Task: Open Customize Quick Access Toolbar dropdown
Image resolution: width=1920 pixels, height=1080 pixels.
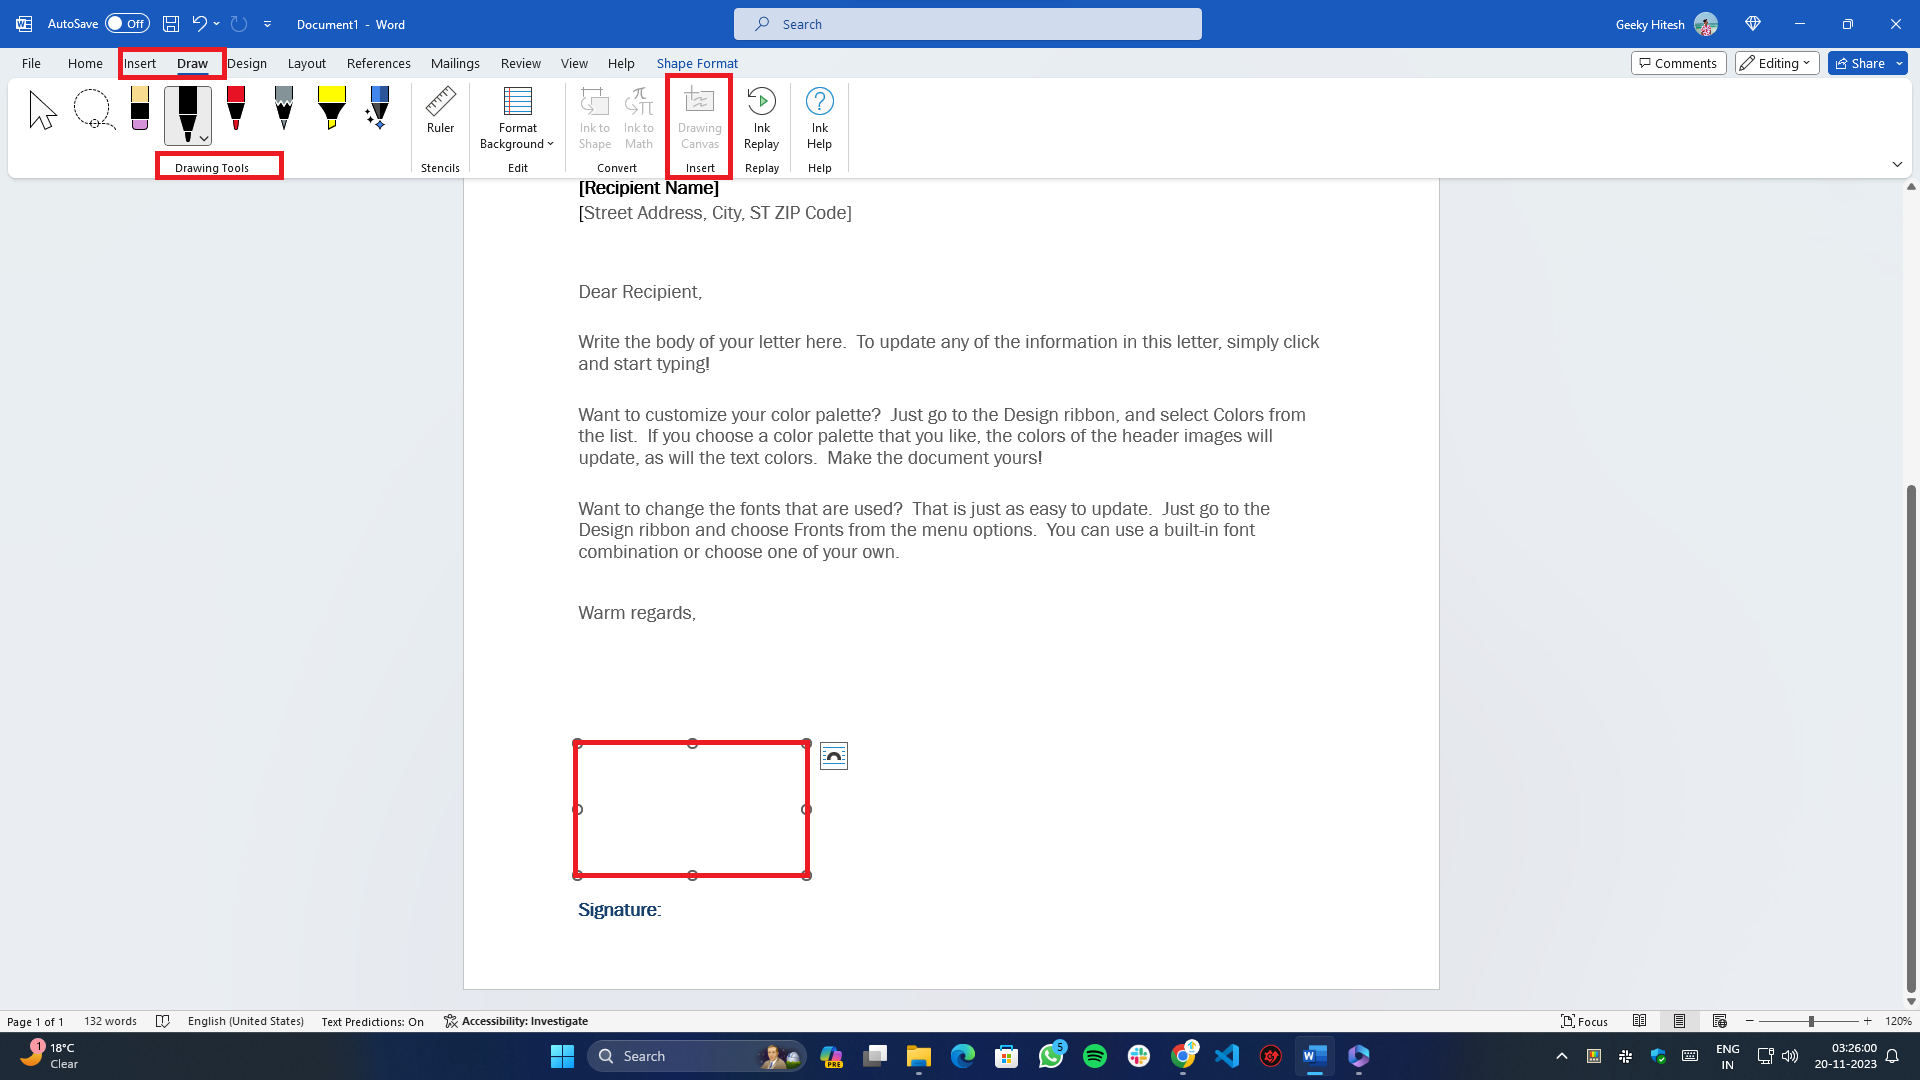Action: 267,24
